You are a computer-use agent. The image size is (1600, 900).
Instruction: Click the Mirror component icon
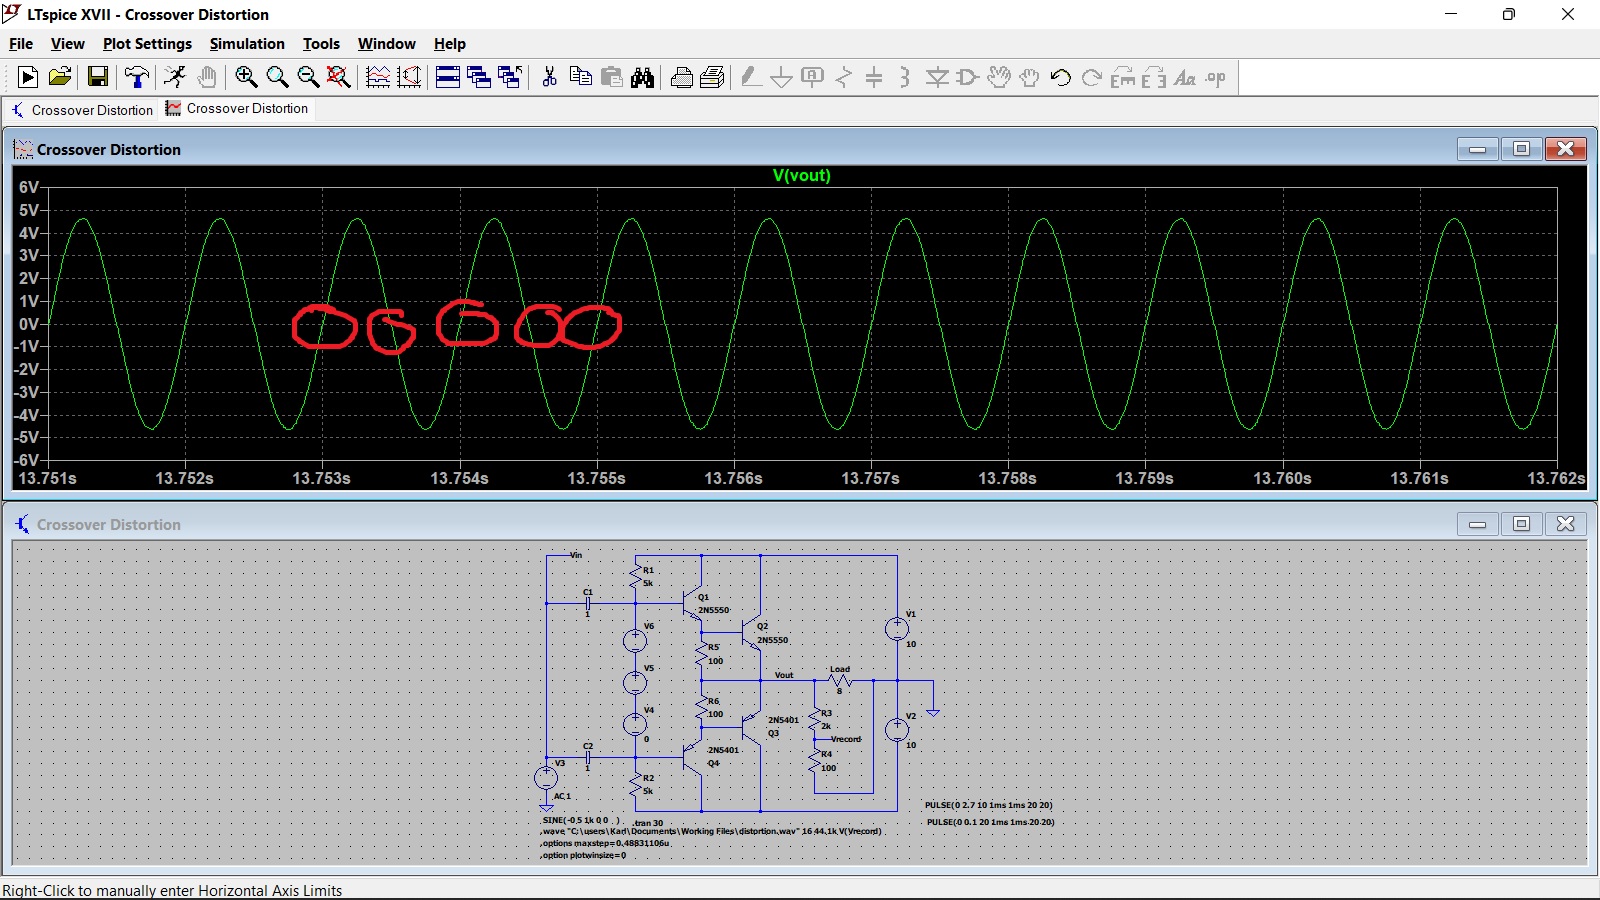1153,77
